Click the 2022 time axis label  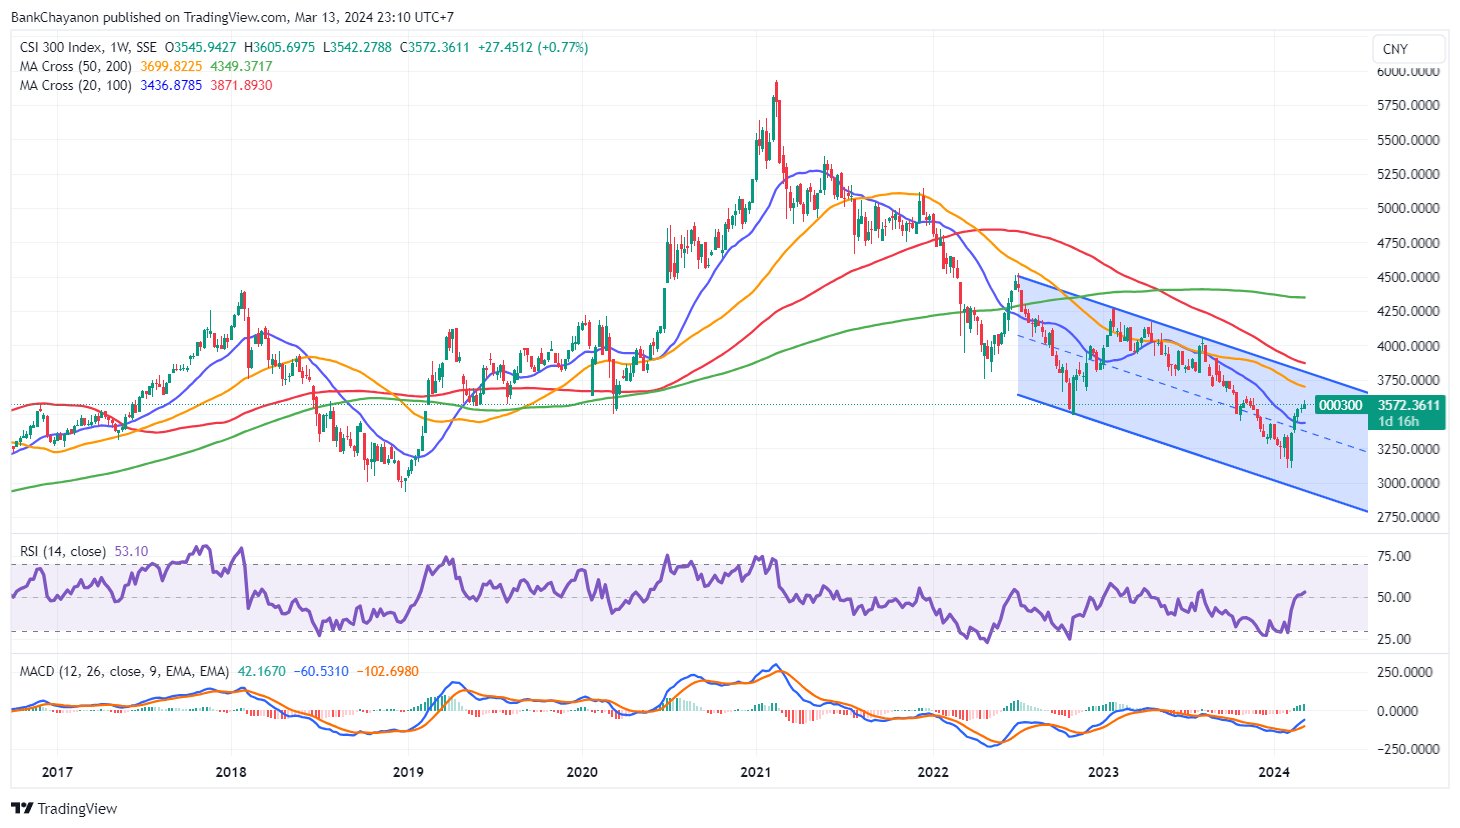click(933, 772)
